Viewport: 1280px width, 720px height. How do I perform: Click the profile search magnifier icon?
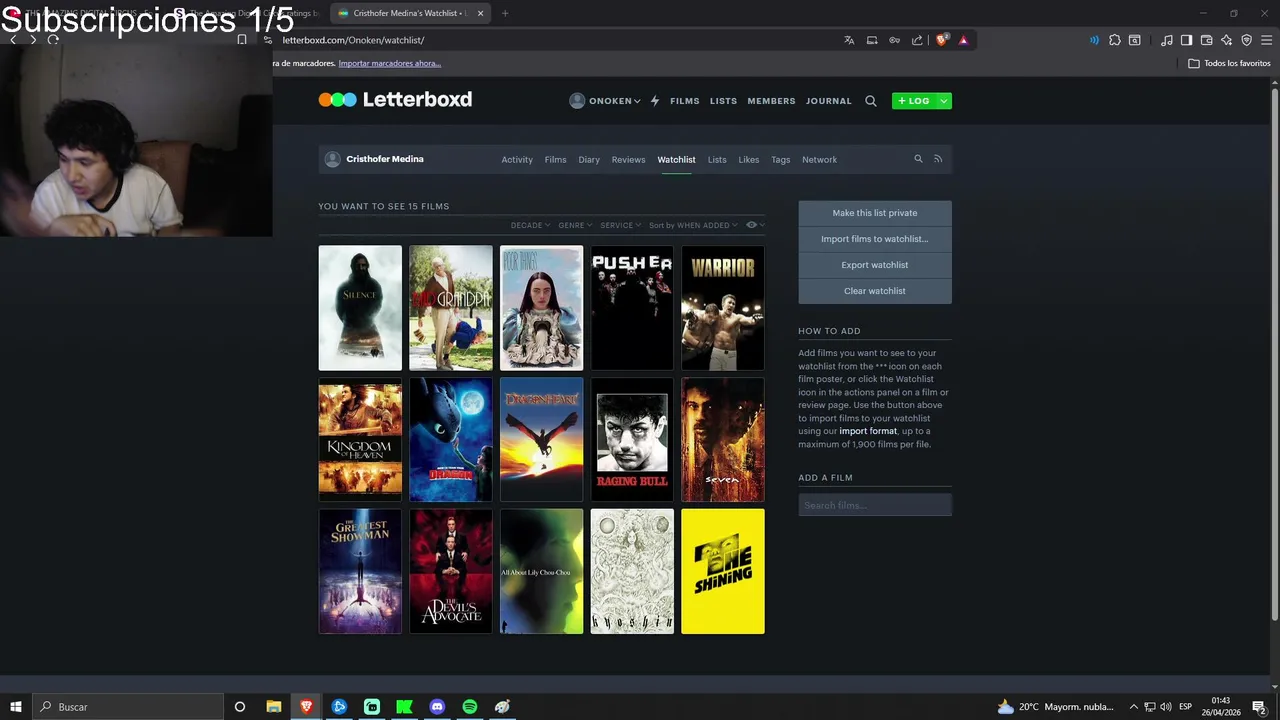[x=918, y=159]
